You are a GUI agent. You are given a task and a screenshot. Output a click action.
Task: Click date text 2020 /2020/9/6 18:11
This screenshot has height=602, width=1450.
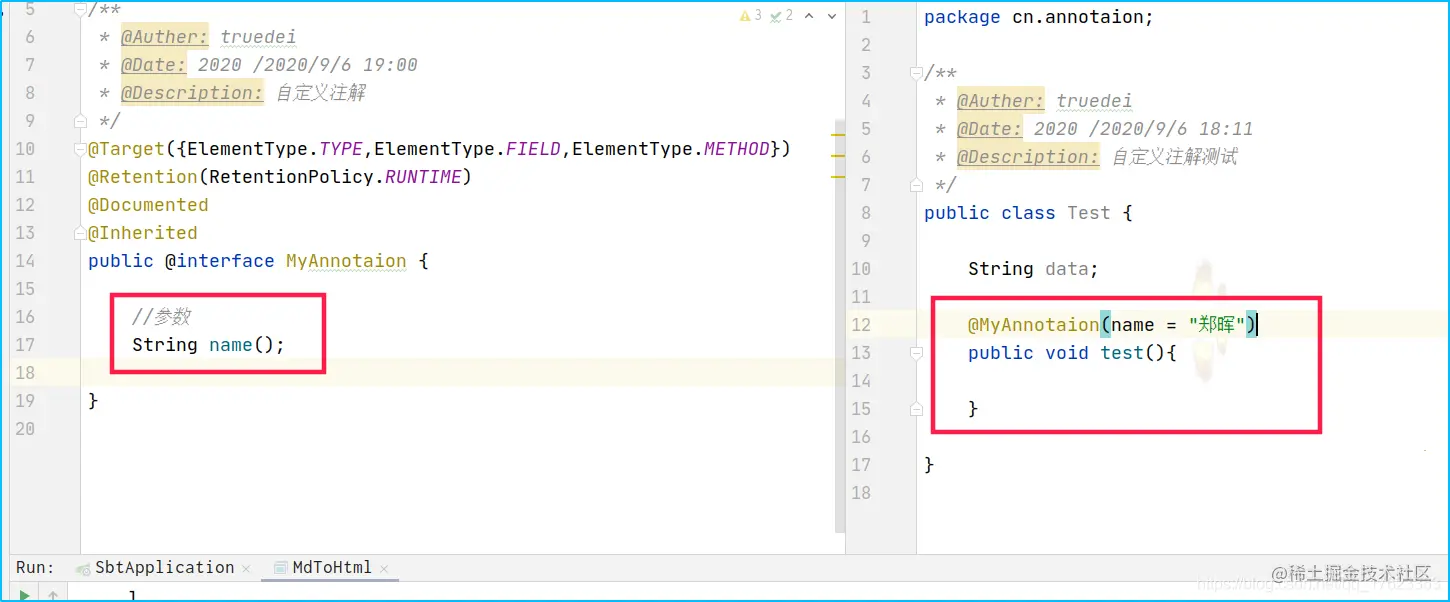point(1144,129)
